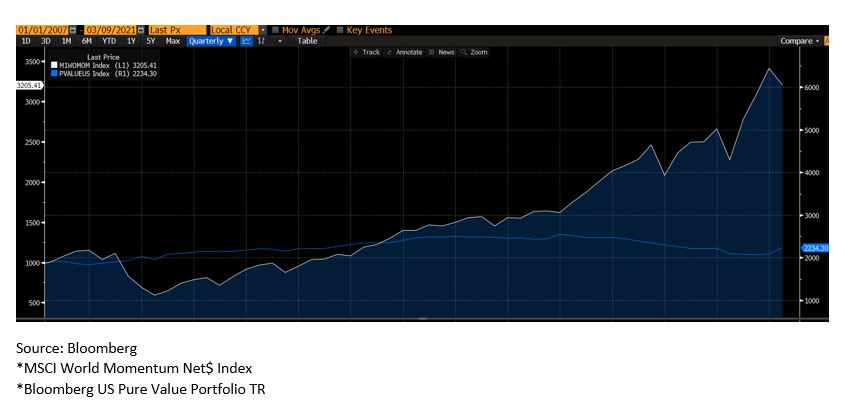Show News on chart
This screenshot has height=411, width=844.
click(442, 52)
